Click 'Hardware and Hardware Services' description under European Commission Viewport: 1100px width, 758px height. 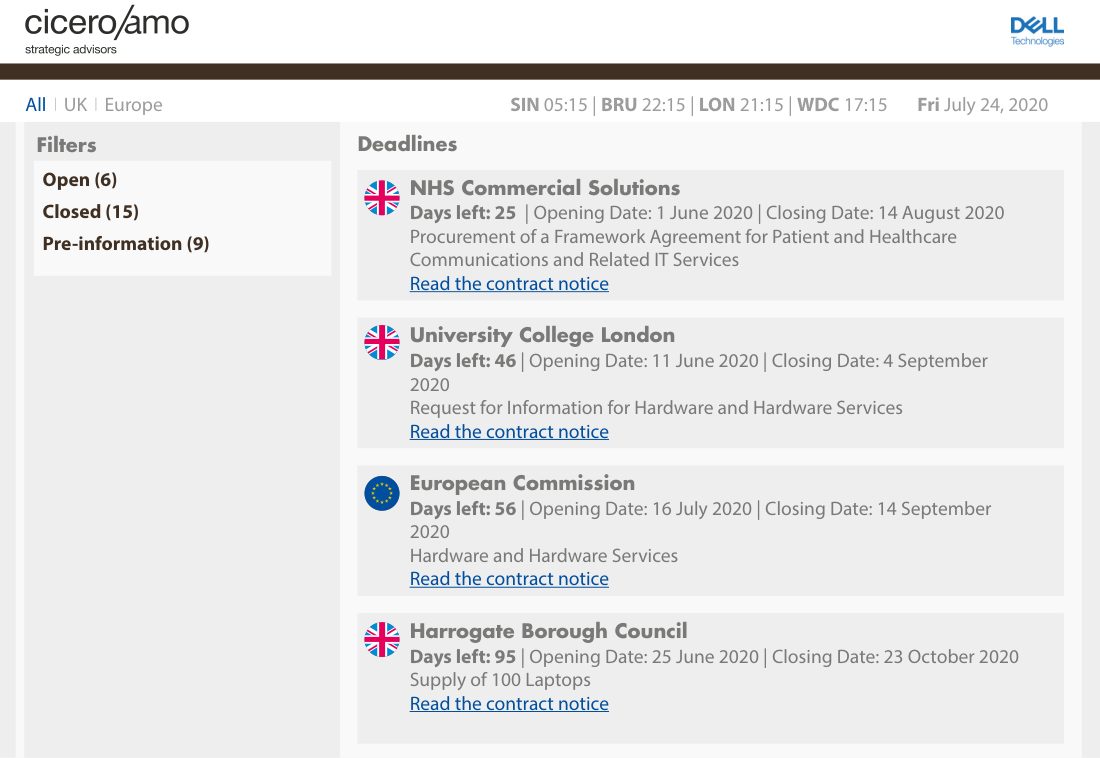[x=544, y=556]
